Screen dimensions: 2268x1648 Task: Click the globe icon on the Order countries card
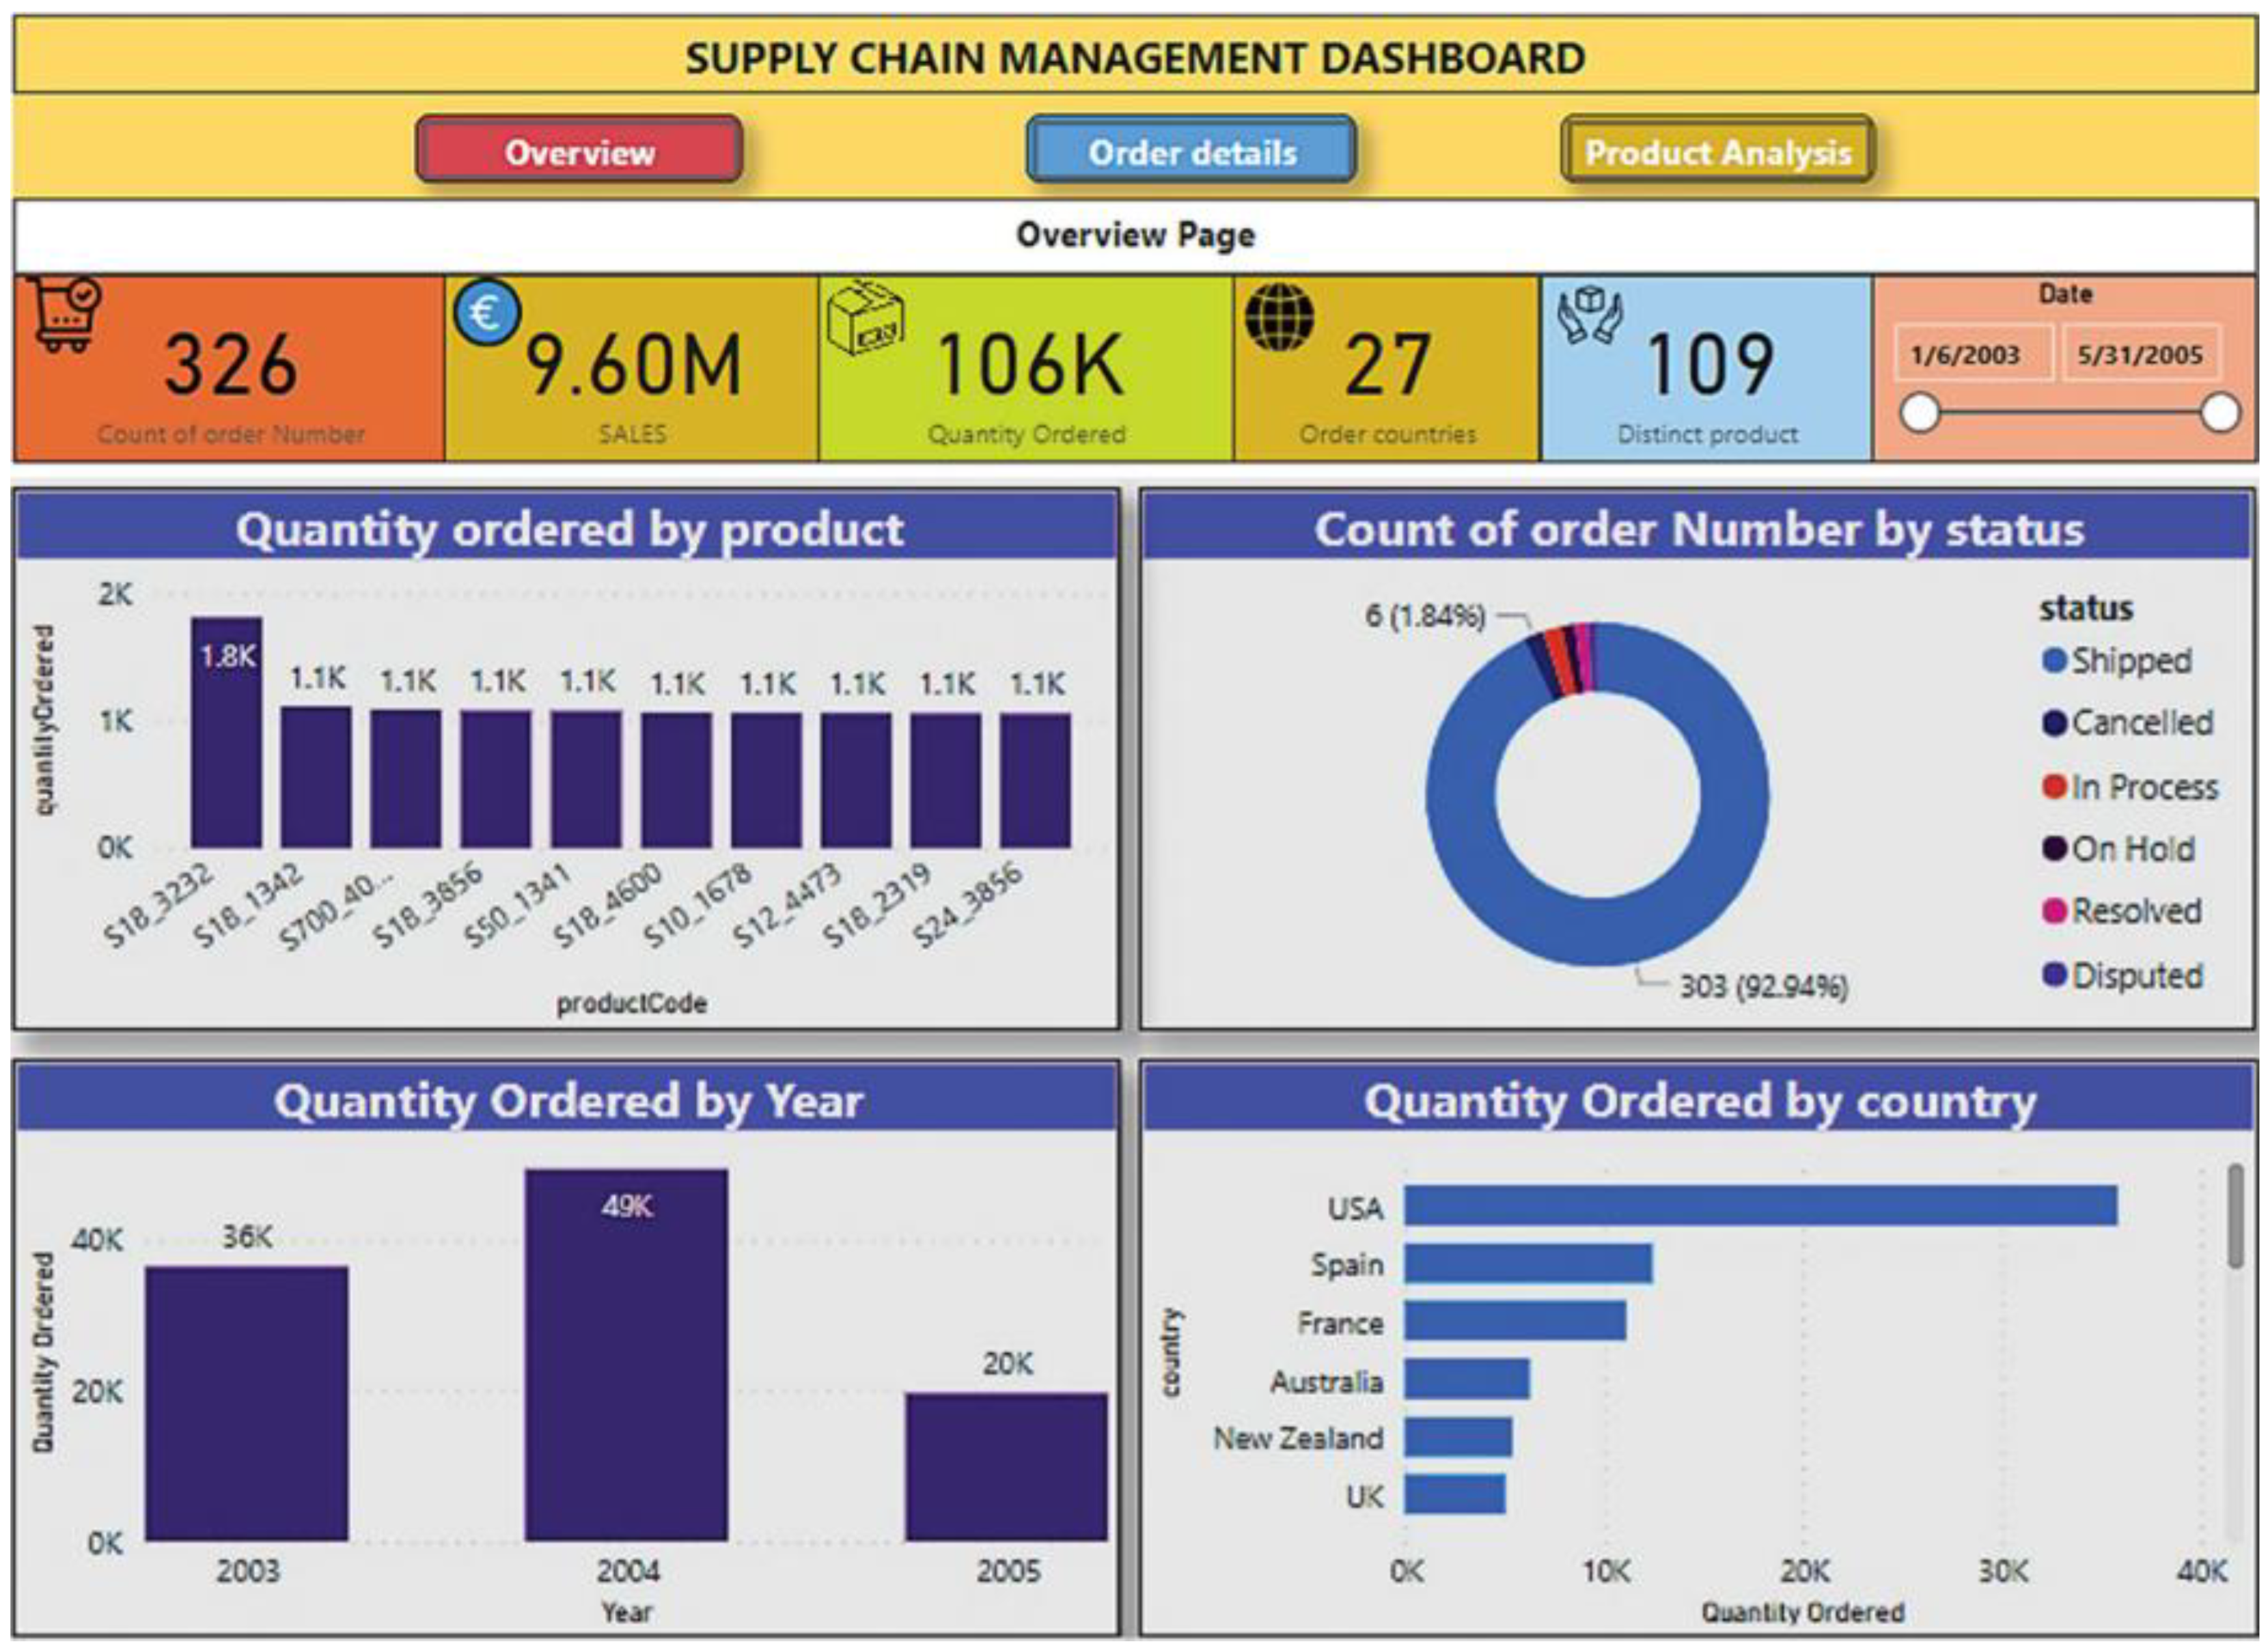click(x=1279, y=317)
